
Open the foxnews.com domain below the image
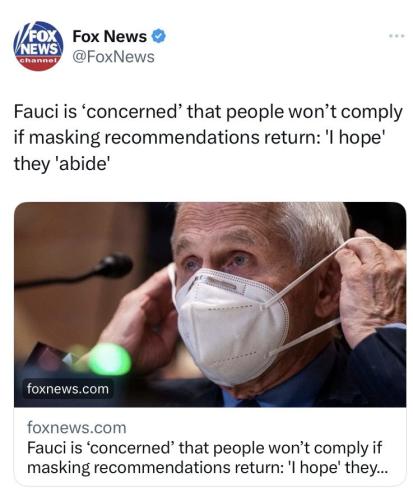coord(77,428)
